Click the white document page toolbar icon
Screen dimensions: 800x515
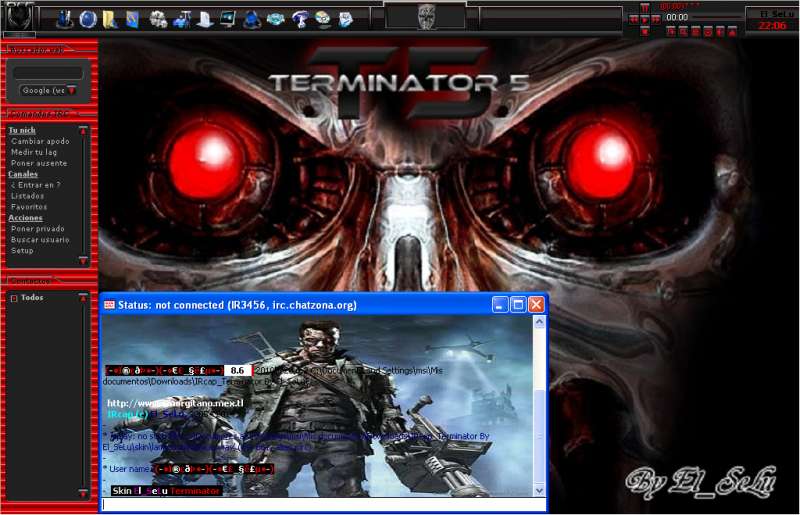(205, 19)
